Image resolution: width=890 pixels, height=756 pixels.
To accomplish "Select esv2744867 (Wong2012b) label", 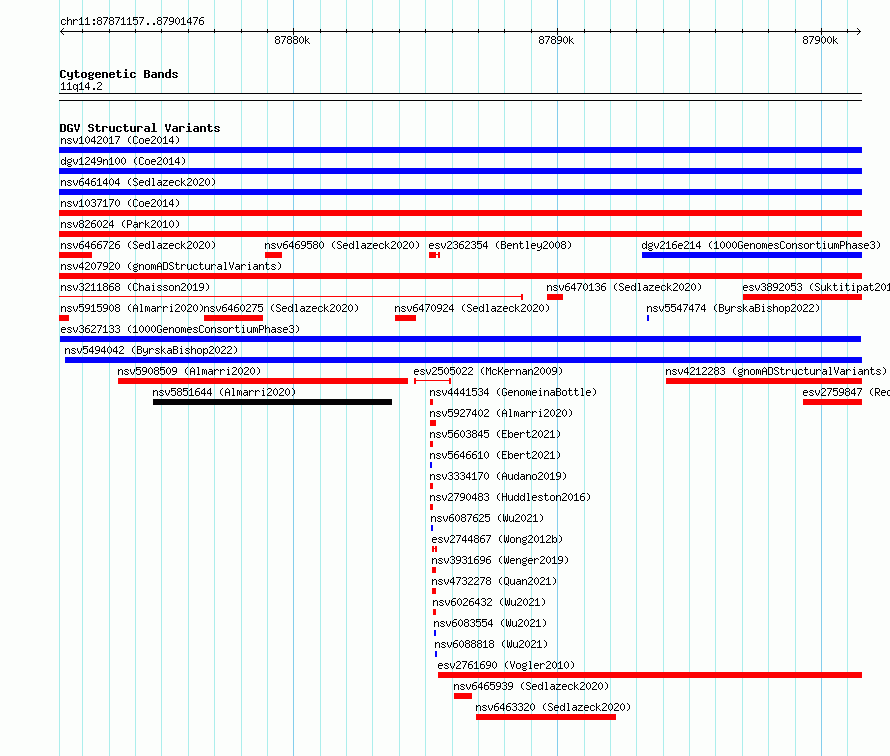I will pyautogui.click(x=497, y=539).
